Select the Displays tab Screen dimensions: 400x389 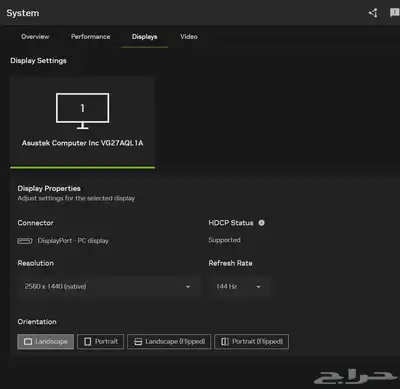[x=144, y=37]
